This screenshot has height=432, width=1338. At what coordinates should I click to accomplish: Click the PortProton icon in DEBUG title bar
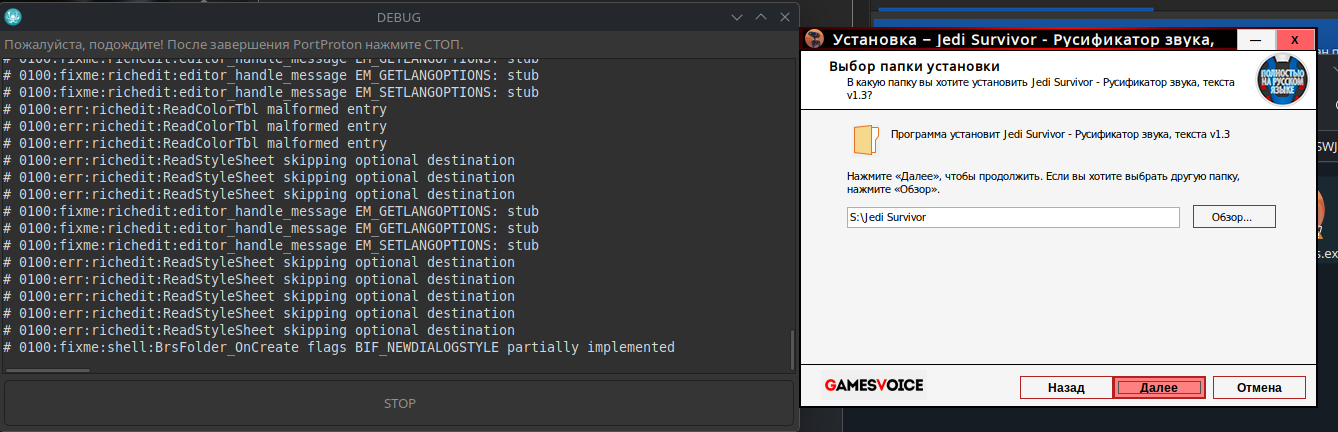tap(14, 17)
